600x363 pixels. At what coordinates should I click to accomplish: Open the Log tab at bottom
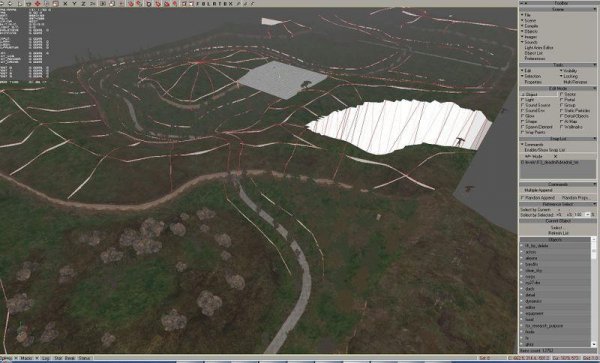click(46, 358)
